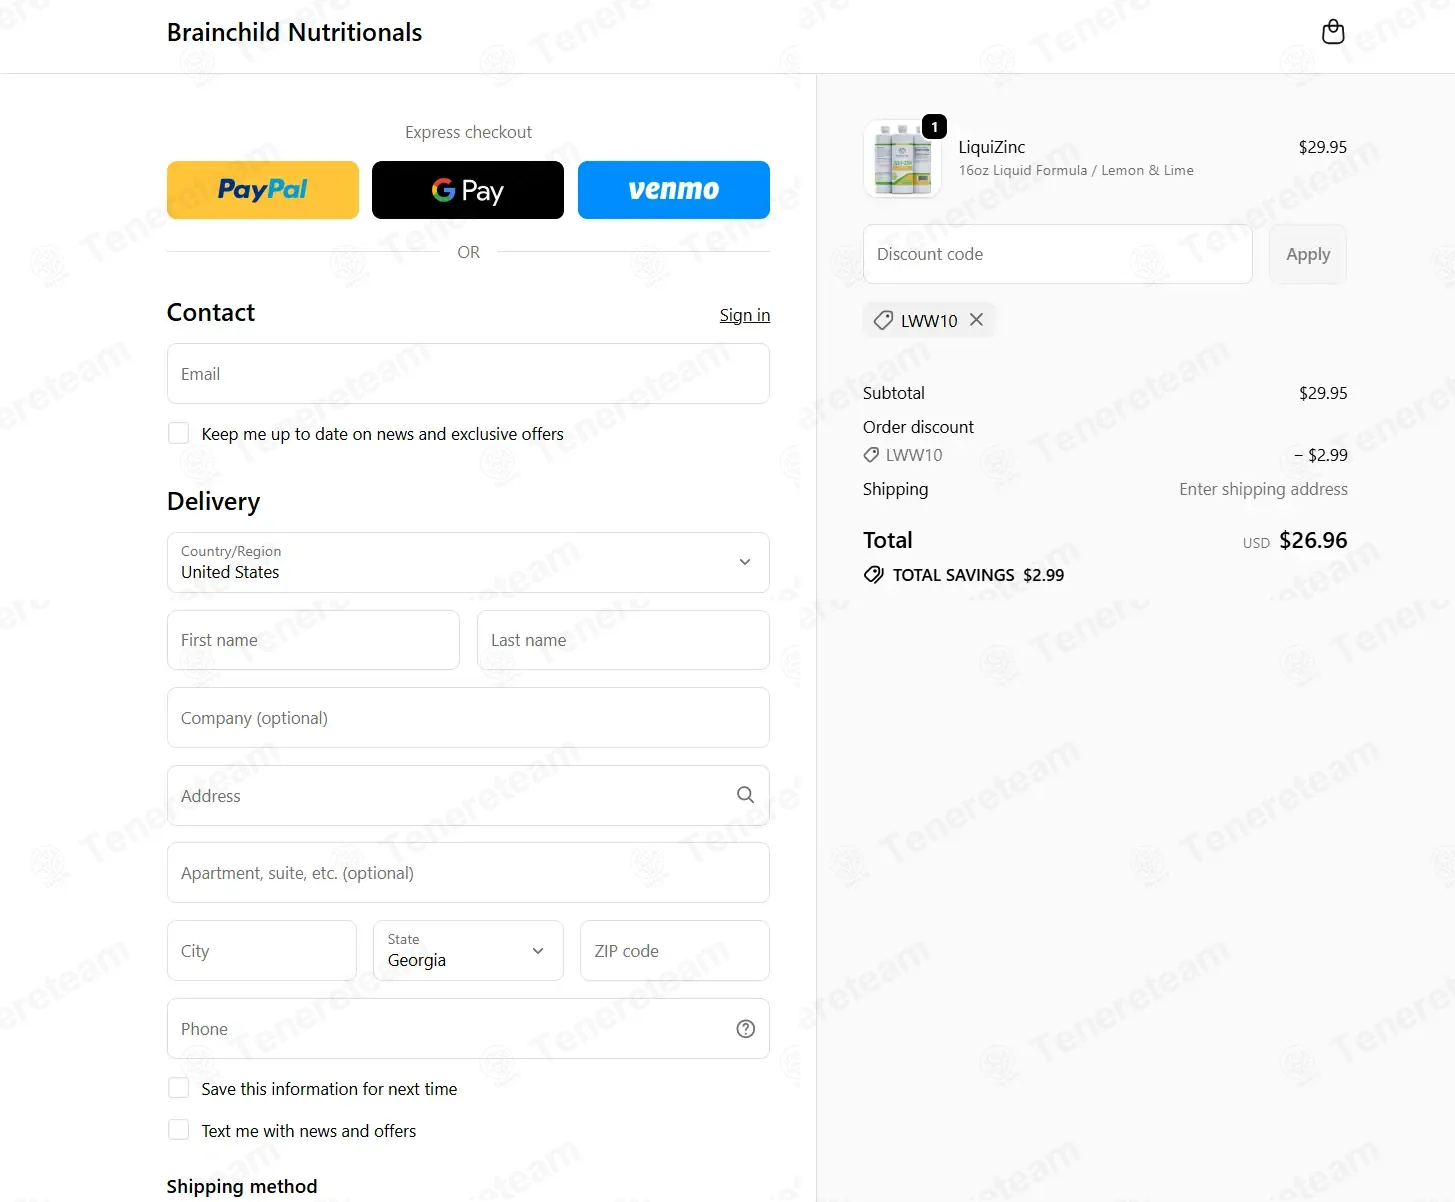Click the item quantity badge on LiquiZinc

pos(934,127)
